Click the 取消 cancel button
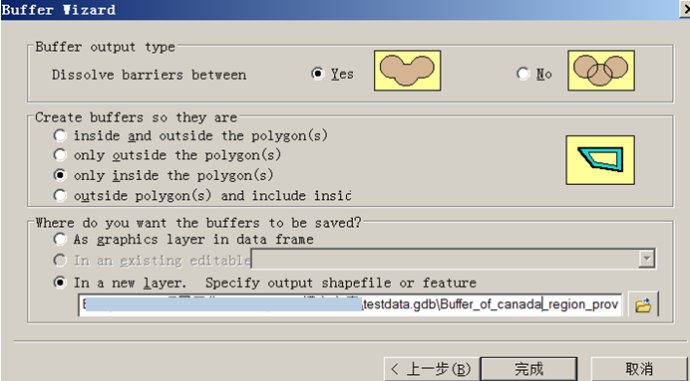This screenshot has width=690, height=381. point(639,369)
